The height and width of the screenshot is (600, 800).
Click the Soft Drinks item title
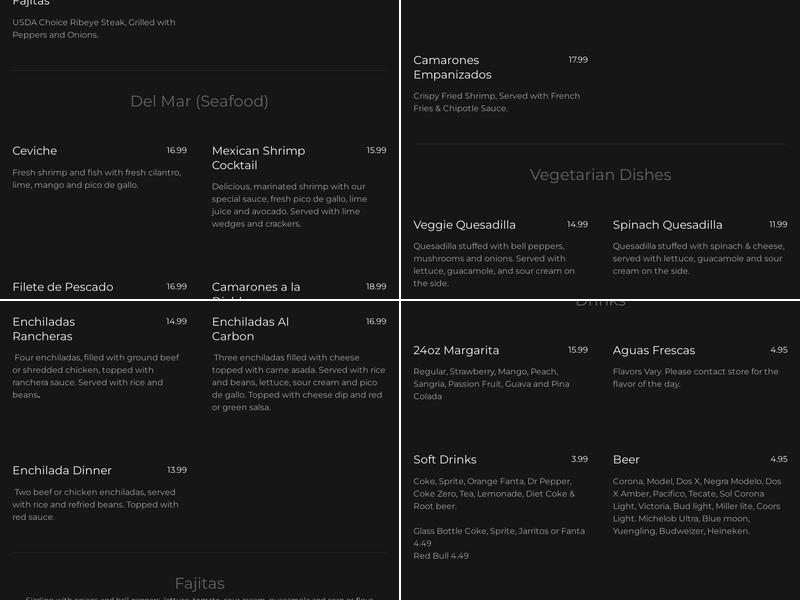tap(444, 460)
